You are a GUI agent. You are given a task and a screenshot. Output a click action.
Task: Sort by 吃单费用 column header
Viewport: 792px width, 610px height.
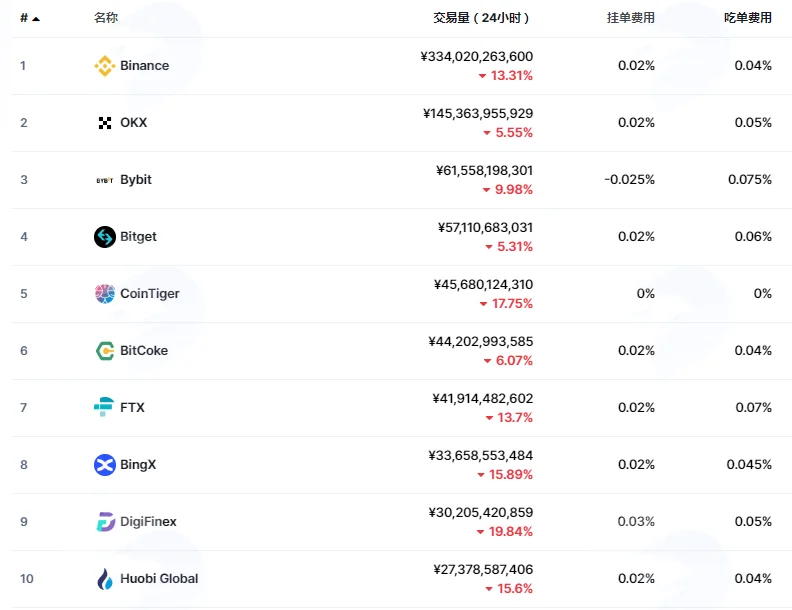click(x=748, y=18)
